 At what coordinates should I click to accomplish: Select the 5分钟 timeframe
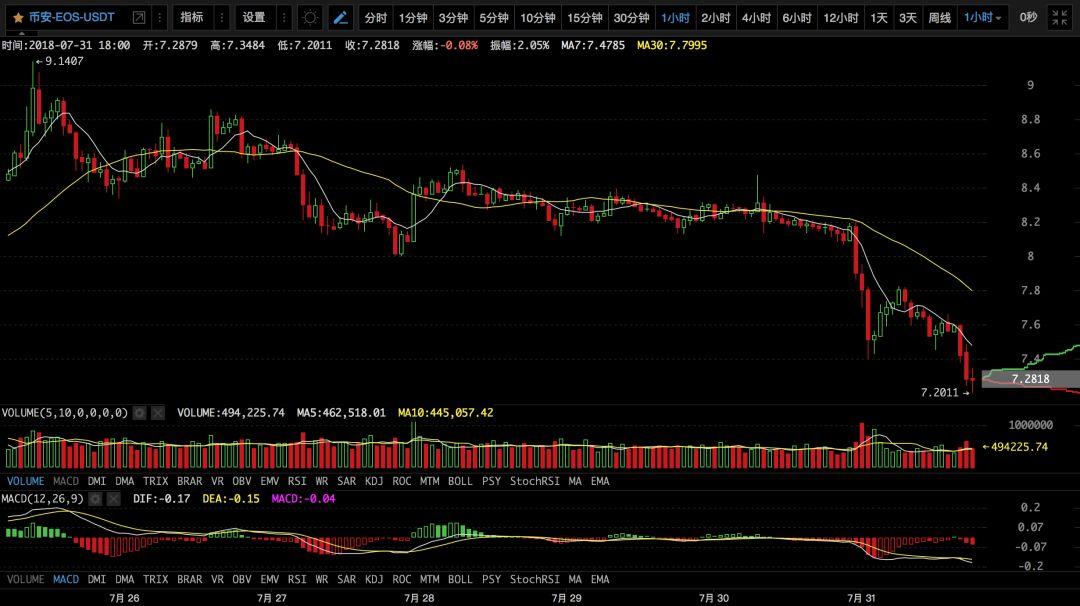coord(493,18)
